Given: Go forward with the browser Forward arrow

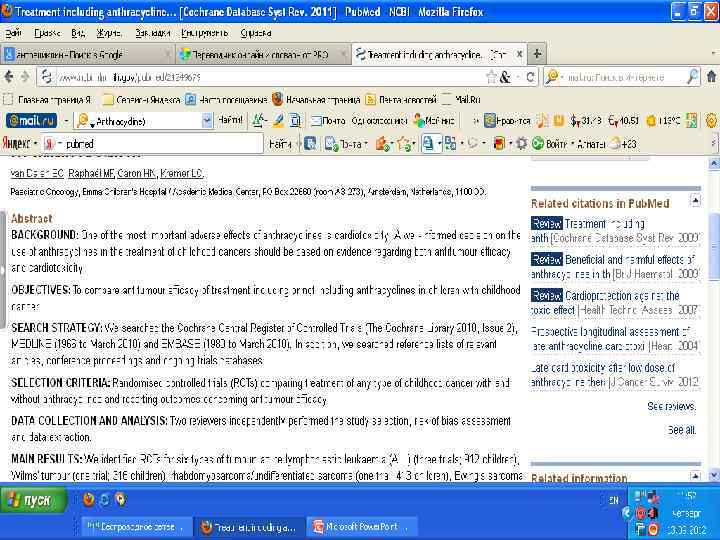Looking at the screenshot, I should point(25,77).
